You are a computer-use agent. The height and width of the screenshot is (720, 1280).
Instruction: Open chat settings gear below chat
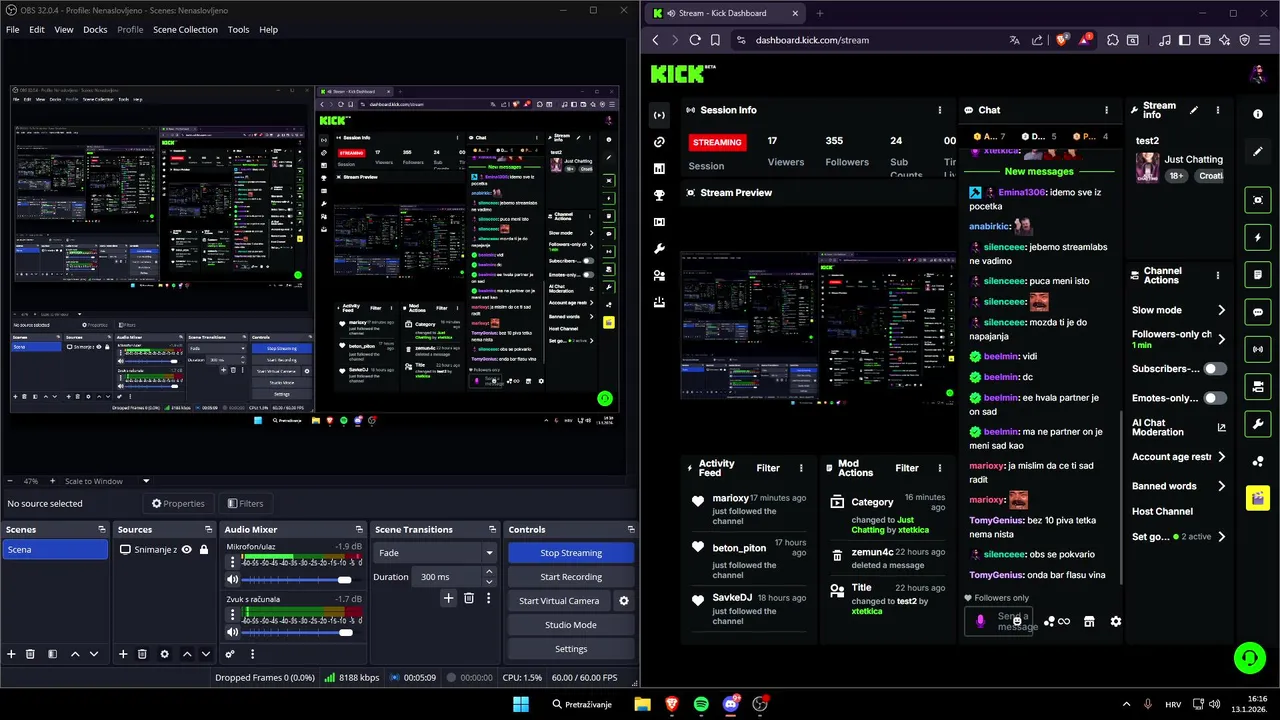(x=1116, y=621)
